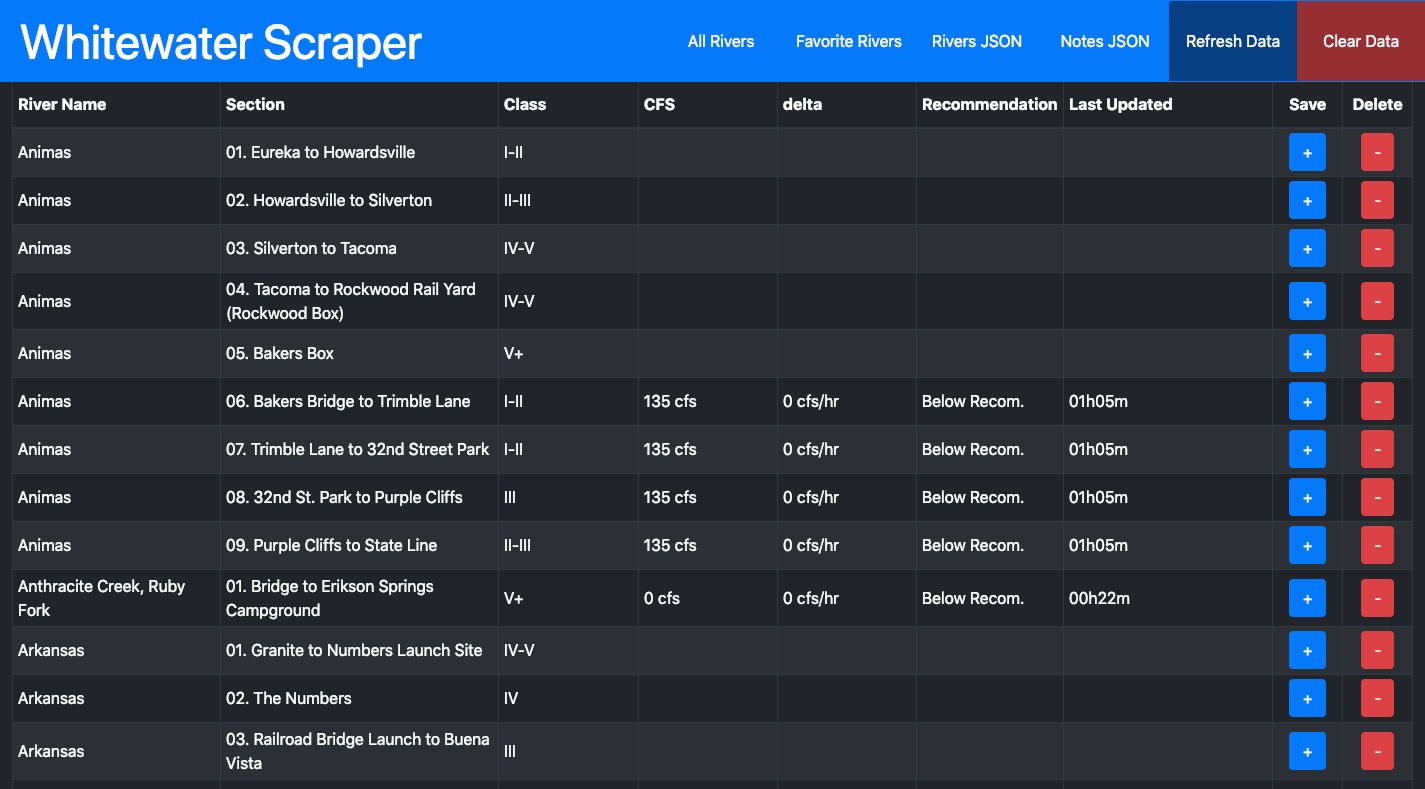Image resolution: width=1425 pixels, height=789 pixels.
Task: Delete Railroad Bridge Launch to Buena Vista
Action: (1377, 751)
